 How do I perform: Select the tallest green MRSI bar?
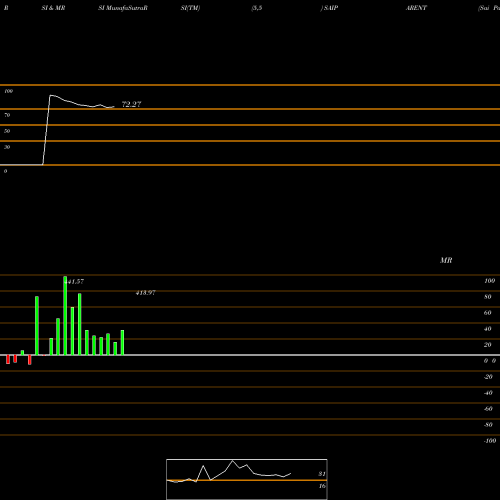pos(65,315)
